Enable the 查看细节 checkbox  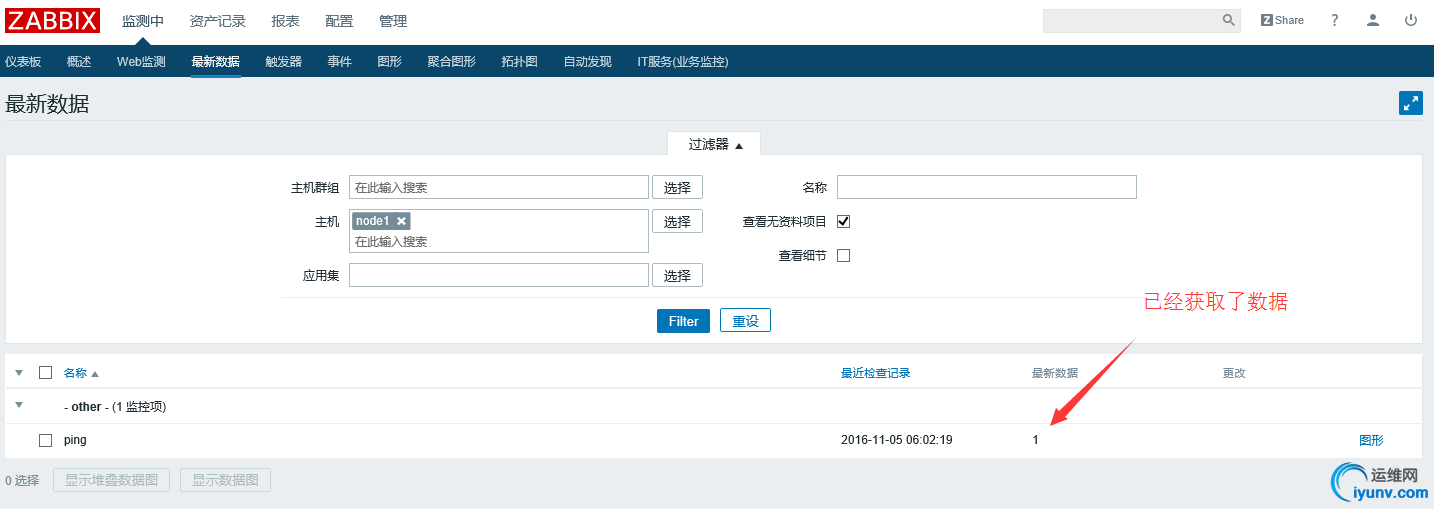click(x=843, y=255)
